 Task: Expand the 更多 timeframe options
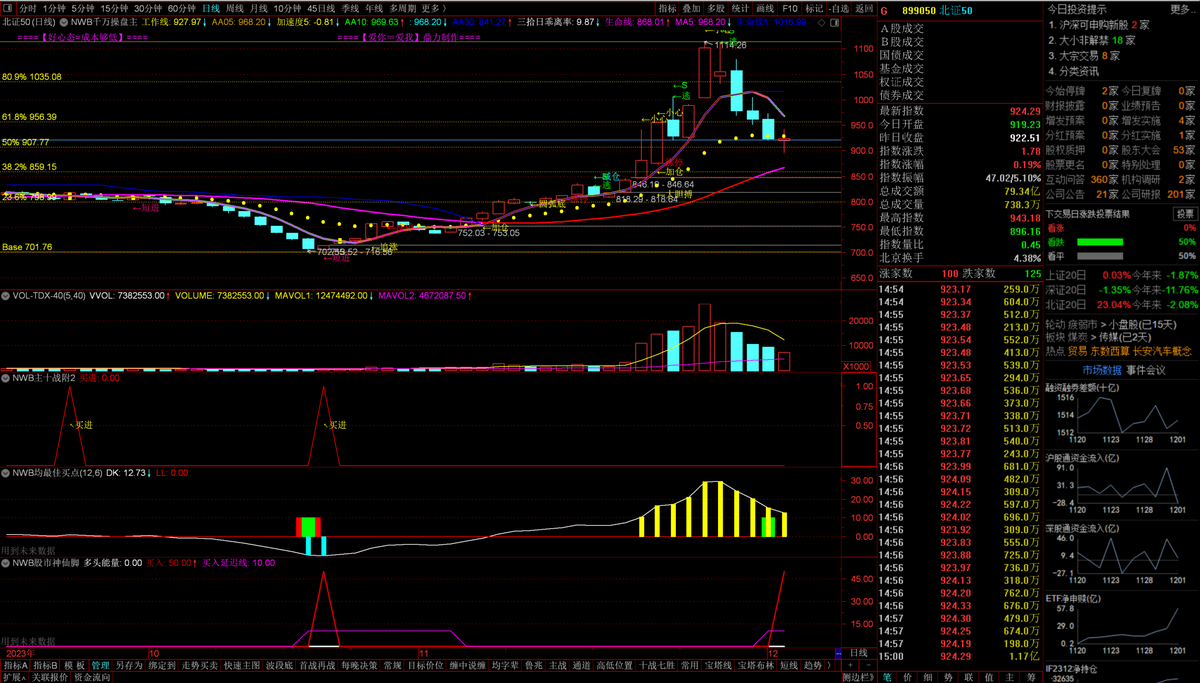[433, 7]
